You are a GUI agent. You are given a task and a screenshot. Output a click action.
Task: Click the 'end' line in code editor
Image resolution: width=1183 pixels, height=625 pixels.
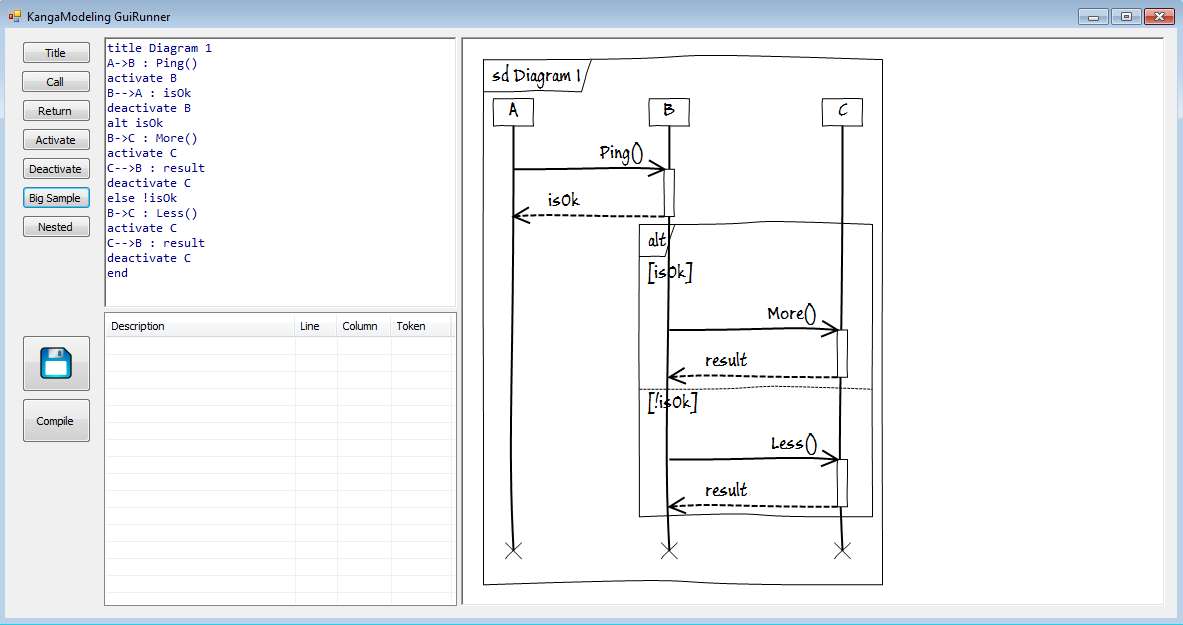[118, 273]
